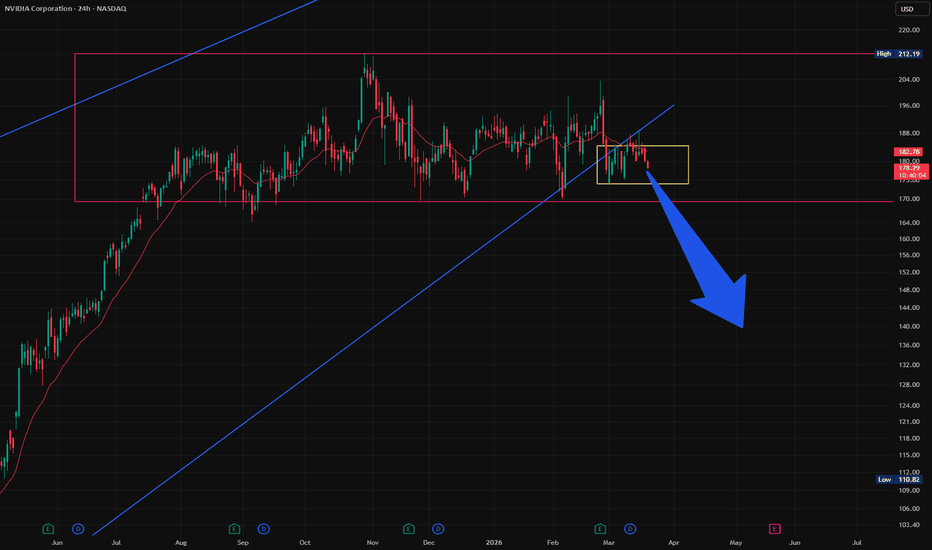Image resolution: width=932 pixels, height=550 pixels.
Task: Click the green earnings E marker near Mar
Action: 601,527
